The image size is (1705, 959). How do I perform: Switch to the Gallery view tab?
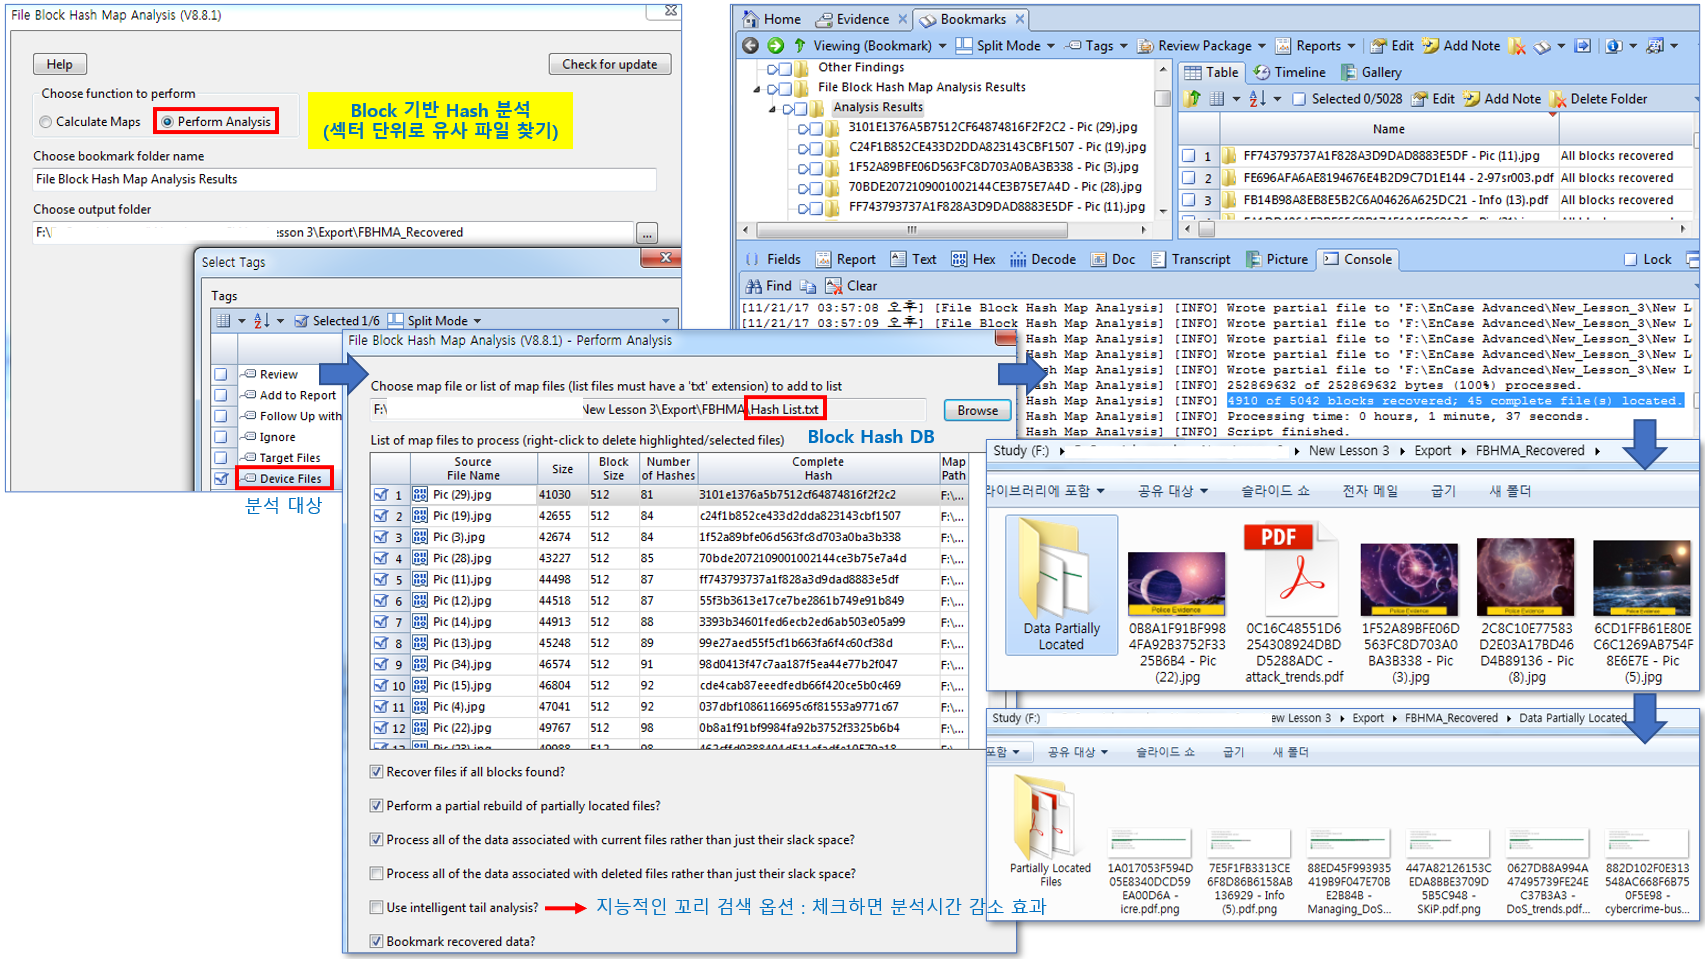tap(1371, 72)
